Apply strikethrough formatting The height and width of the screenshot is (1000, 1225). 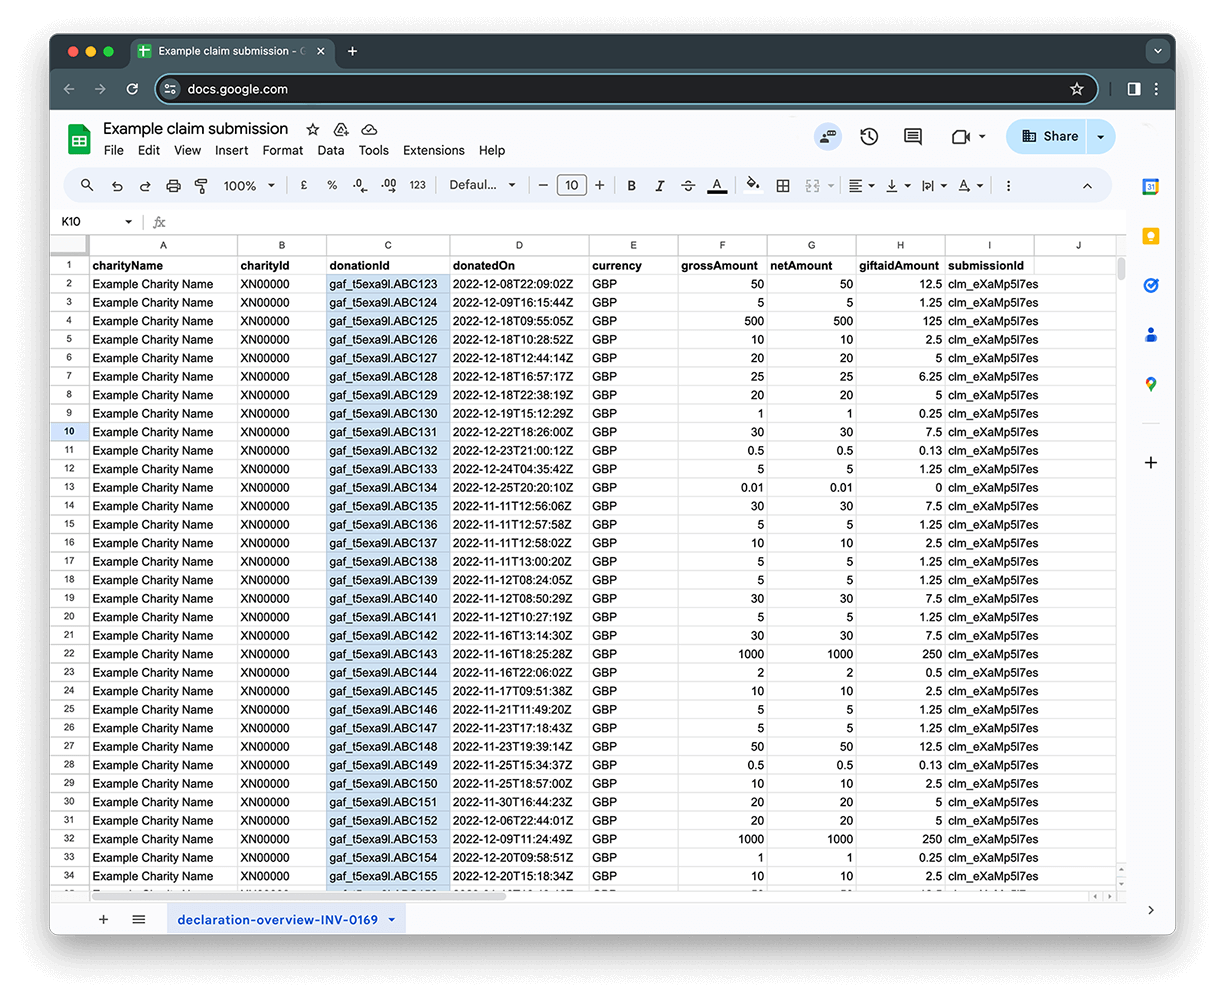pyautogui.click(x=687, y=185)
